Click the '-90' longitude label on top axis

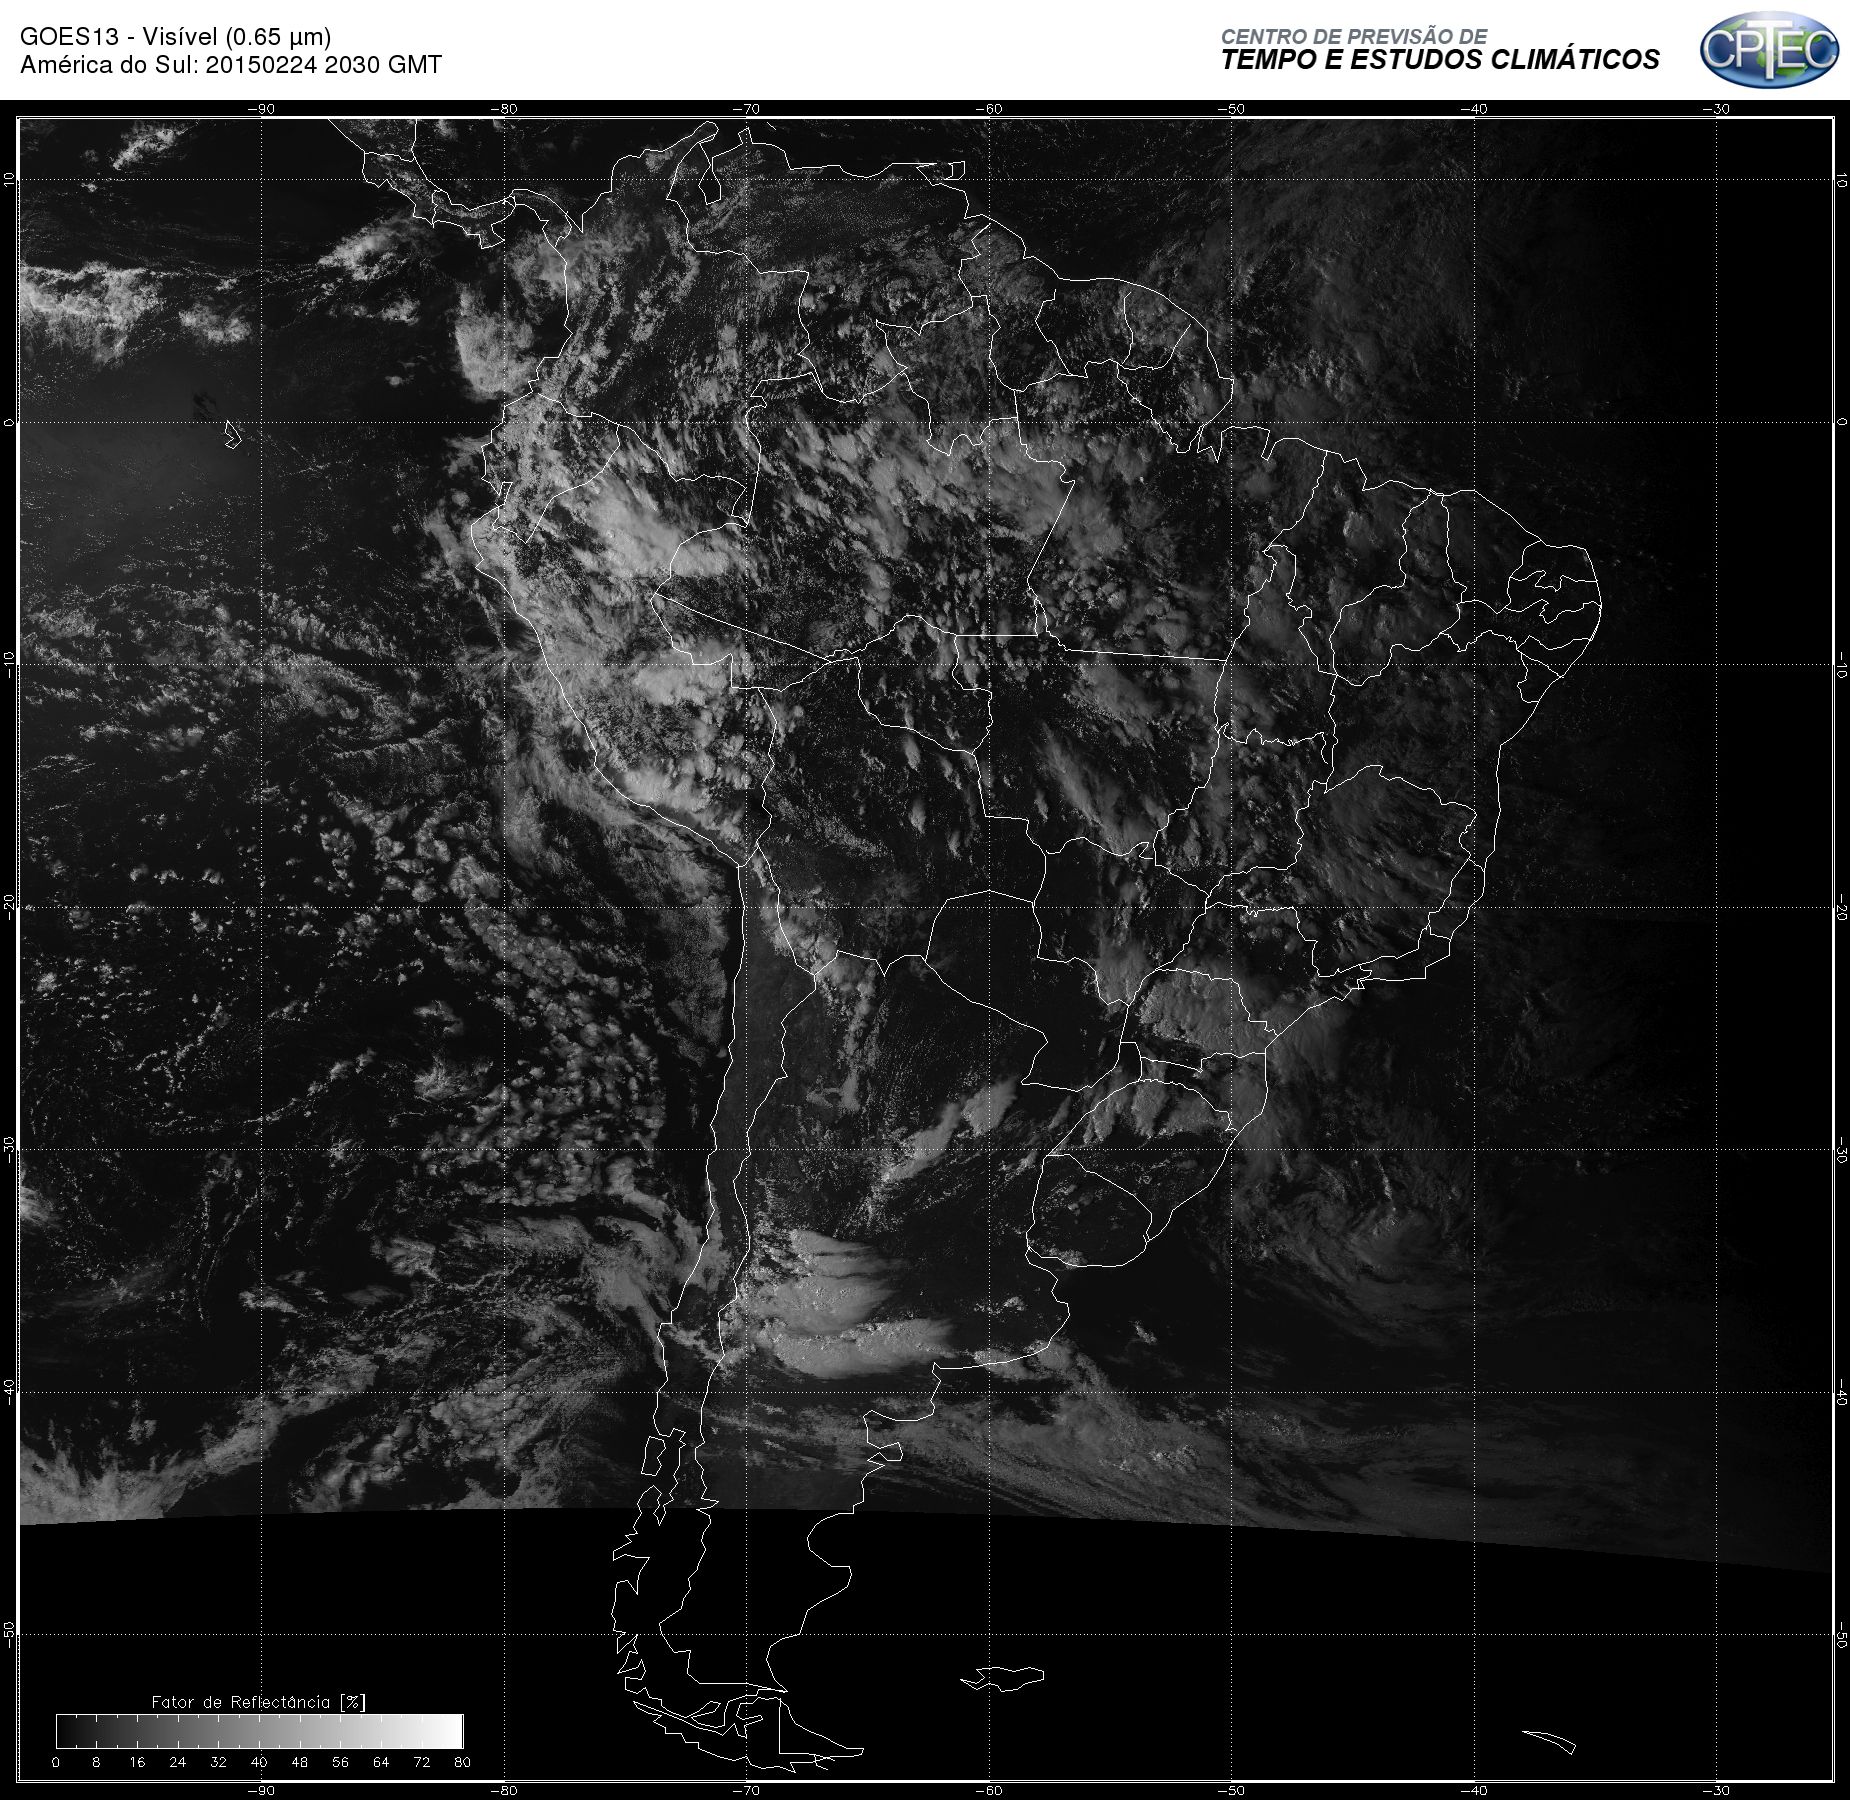pos(261,109)
